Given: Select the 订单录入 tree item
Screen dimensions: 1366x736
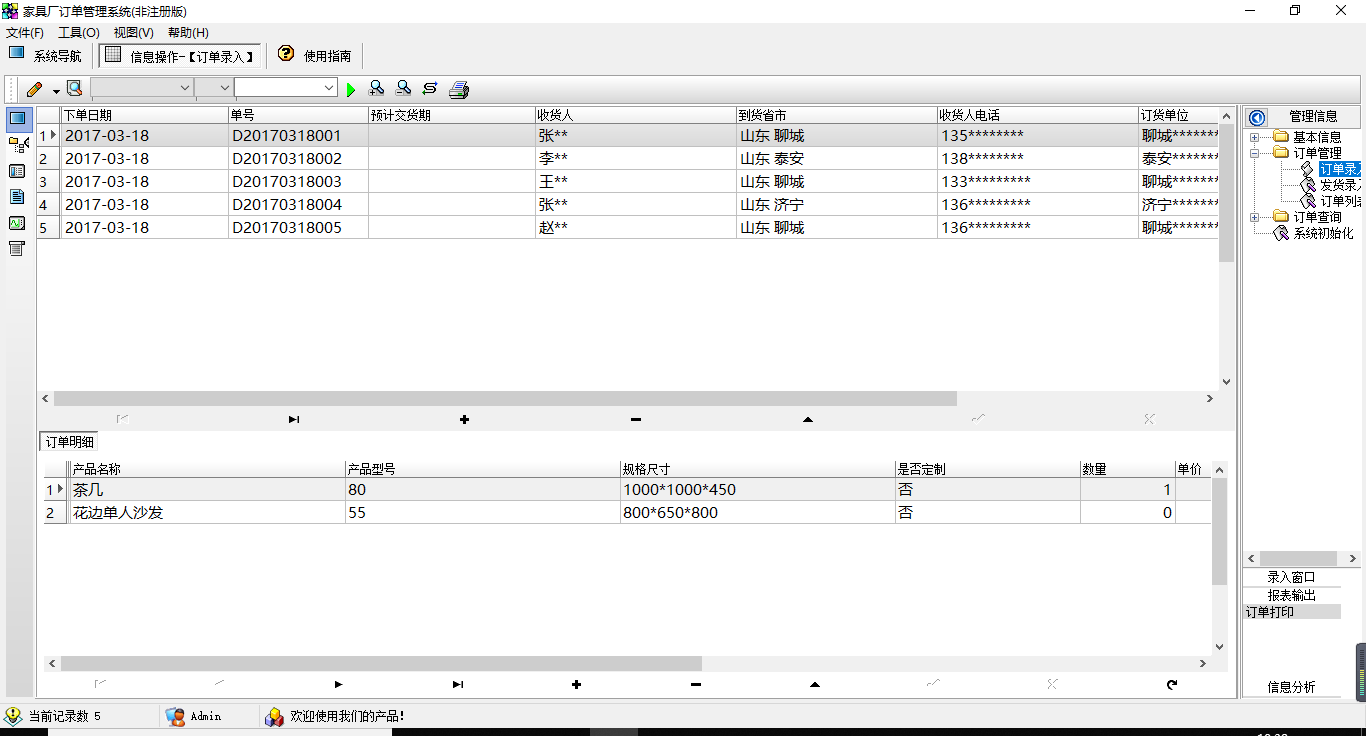Looking at the screenshot, I should [1340, 169].
